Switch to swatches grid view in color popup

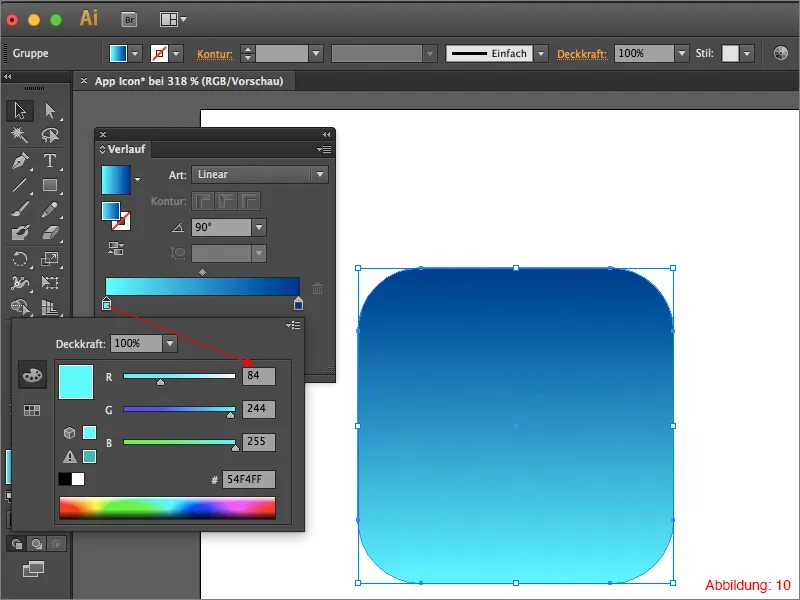(32, 410)
